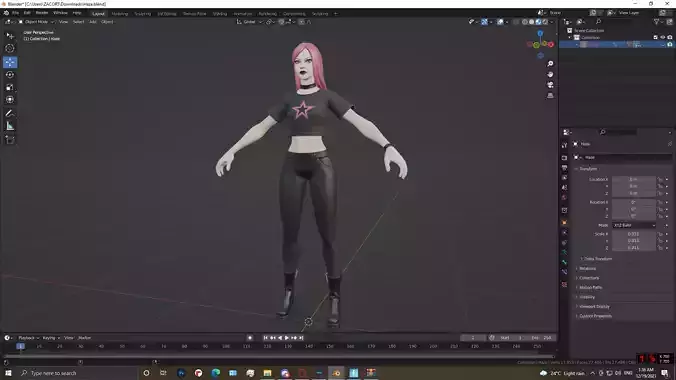Open the Material properties tab at the bottom
The image size is (676, 380).
point(564,285)
